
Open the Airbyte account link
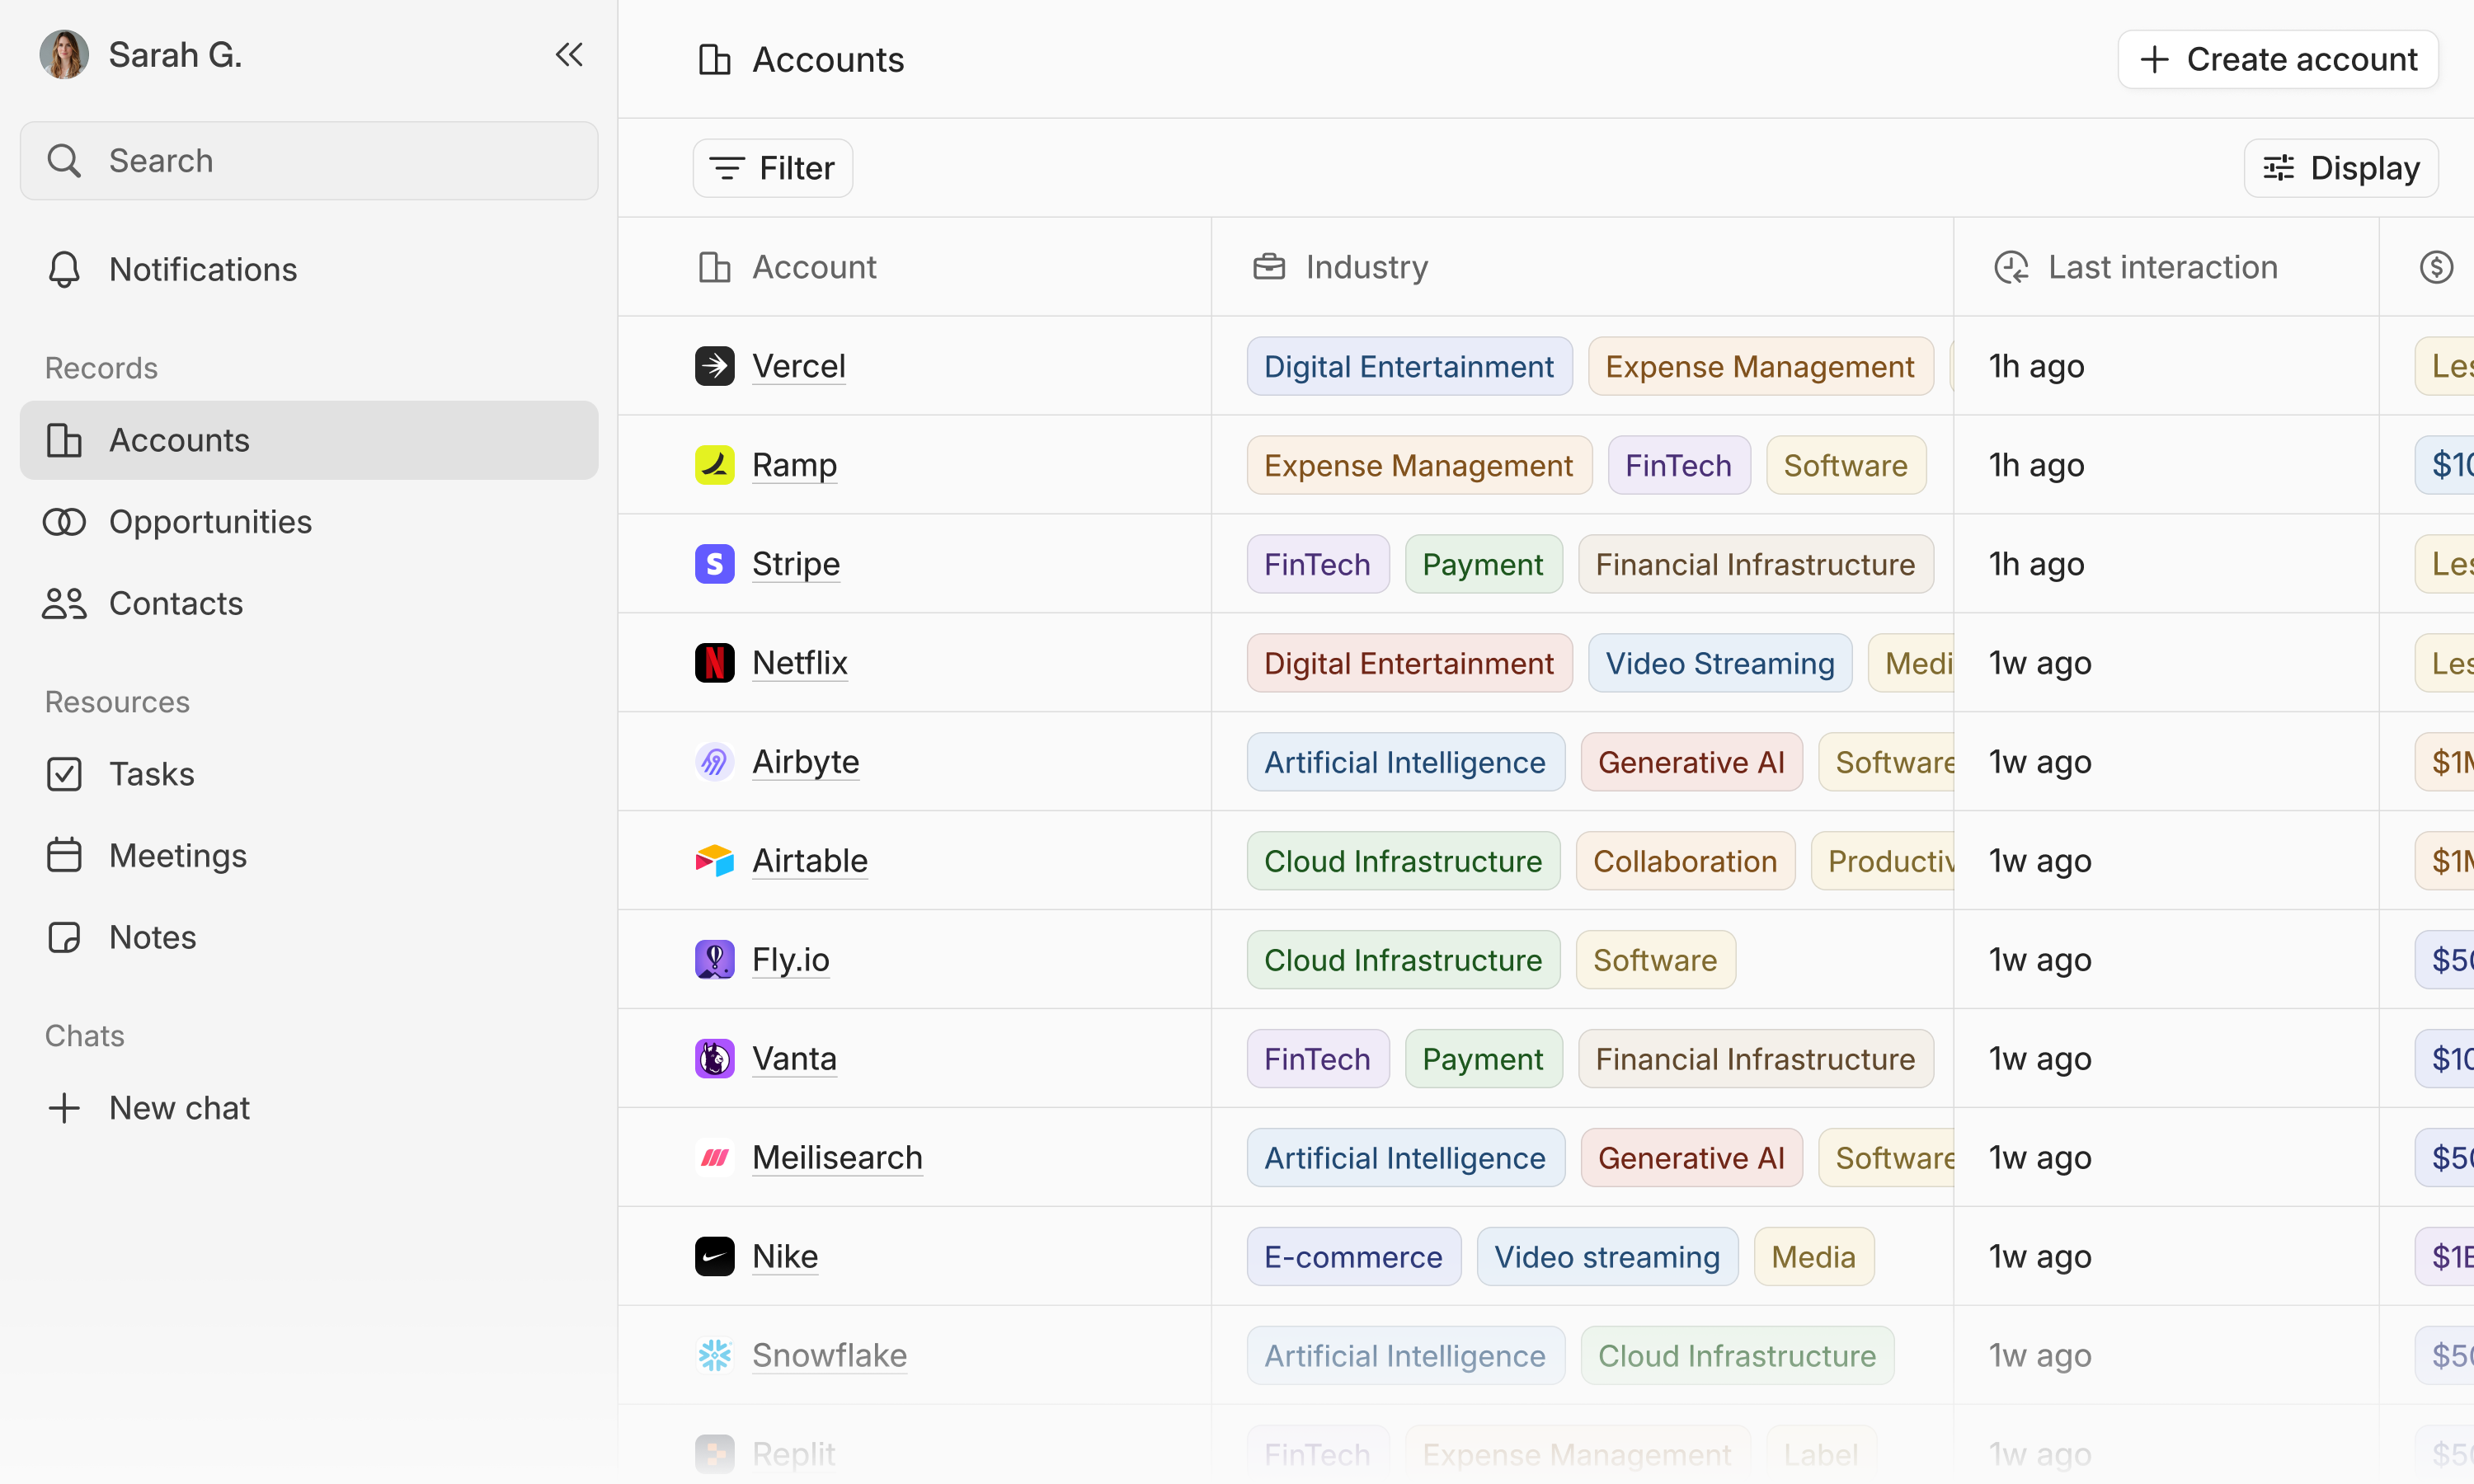806,762
